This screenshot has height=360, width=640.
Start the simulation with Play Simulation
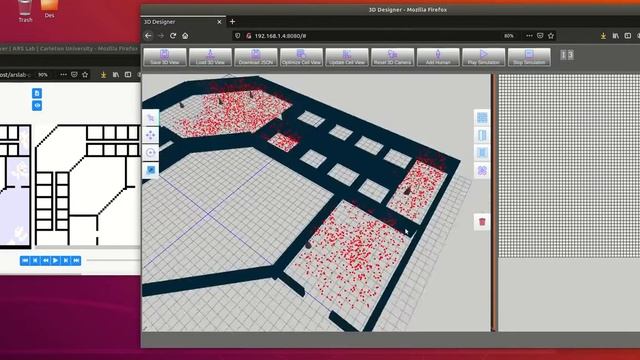click(x=484, y=57)
